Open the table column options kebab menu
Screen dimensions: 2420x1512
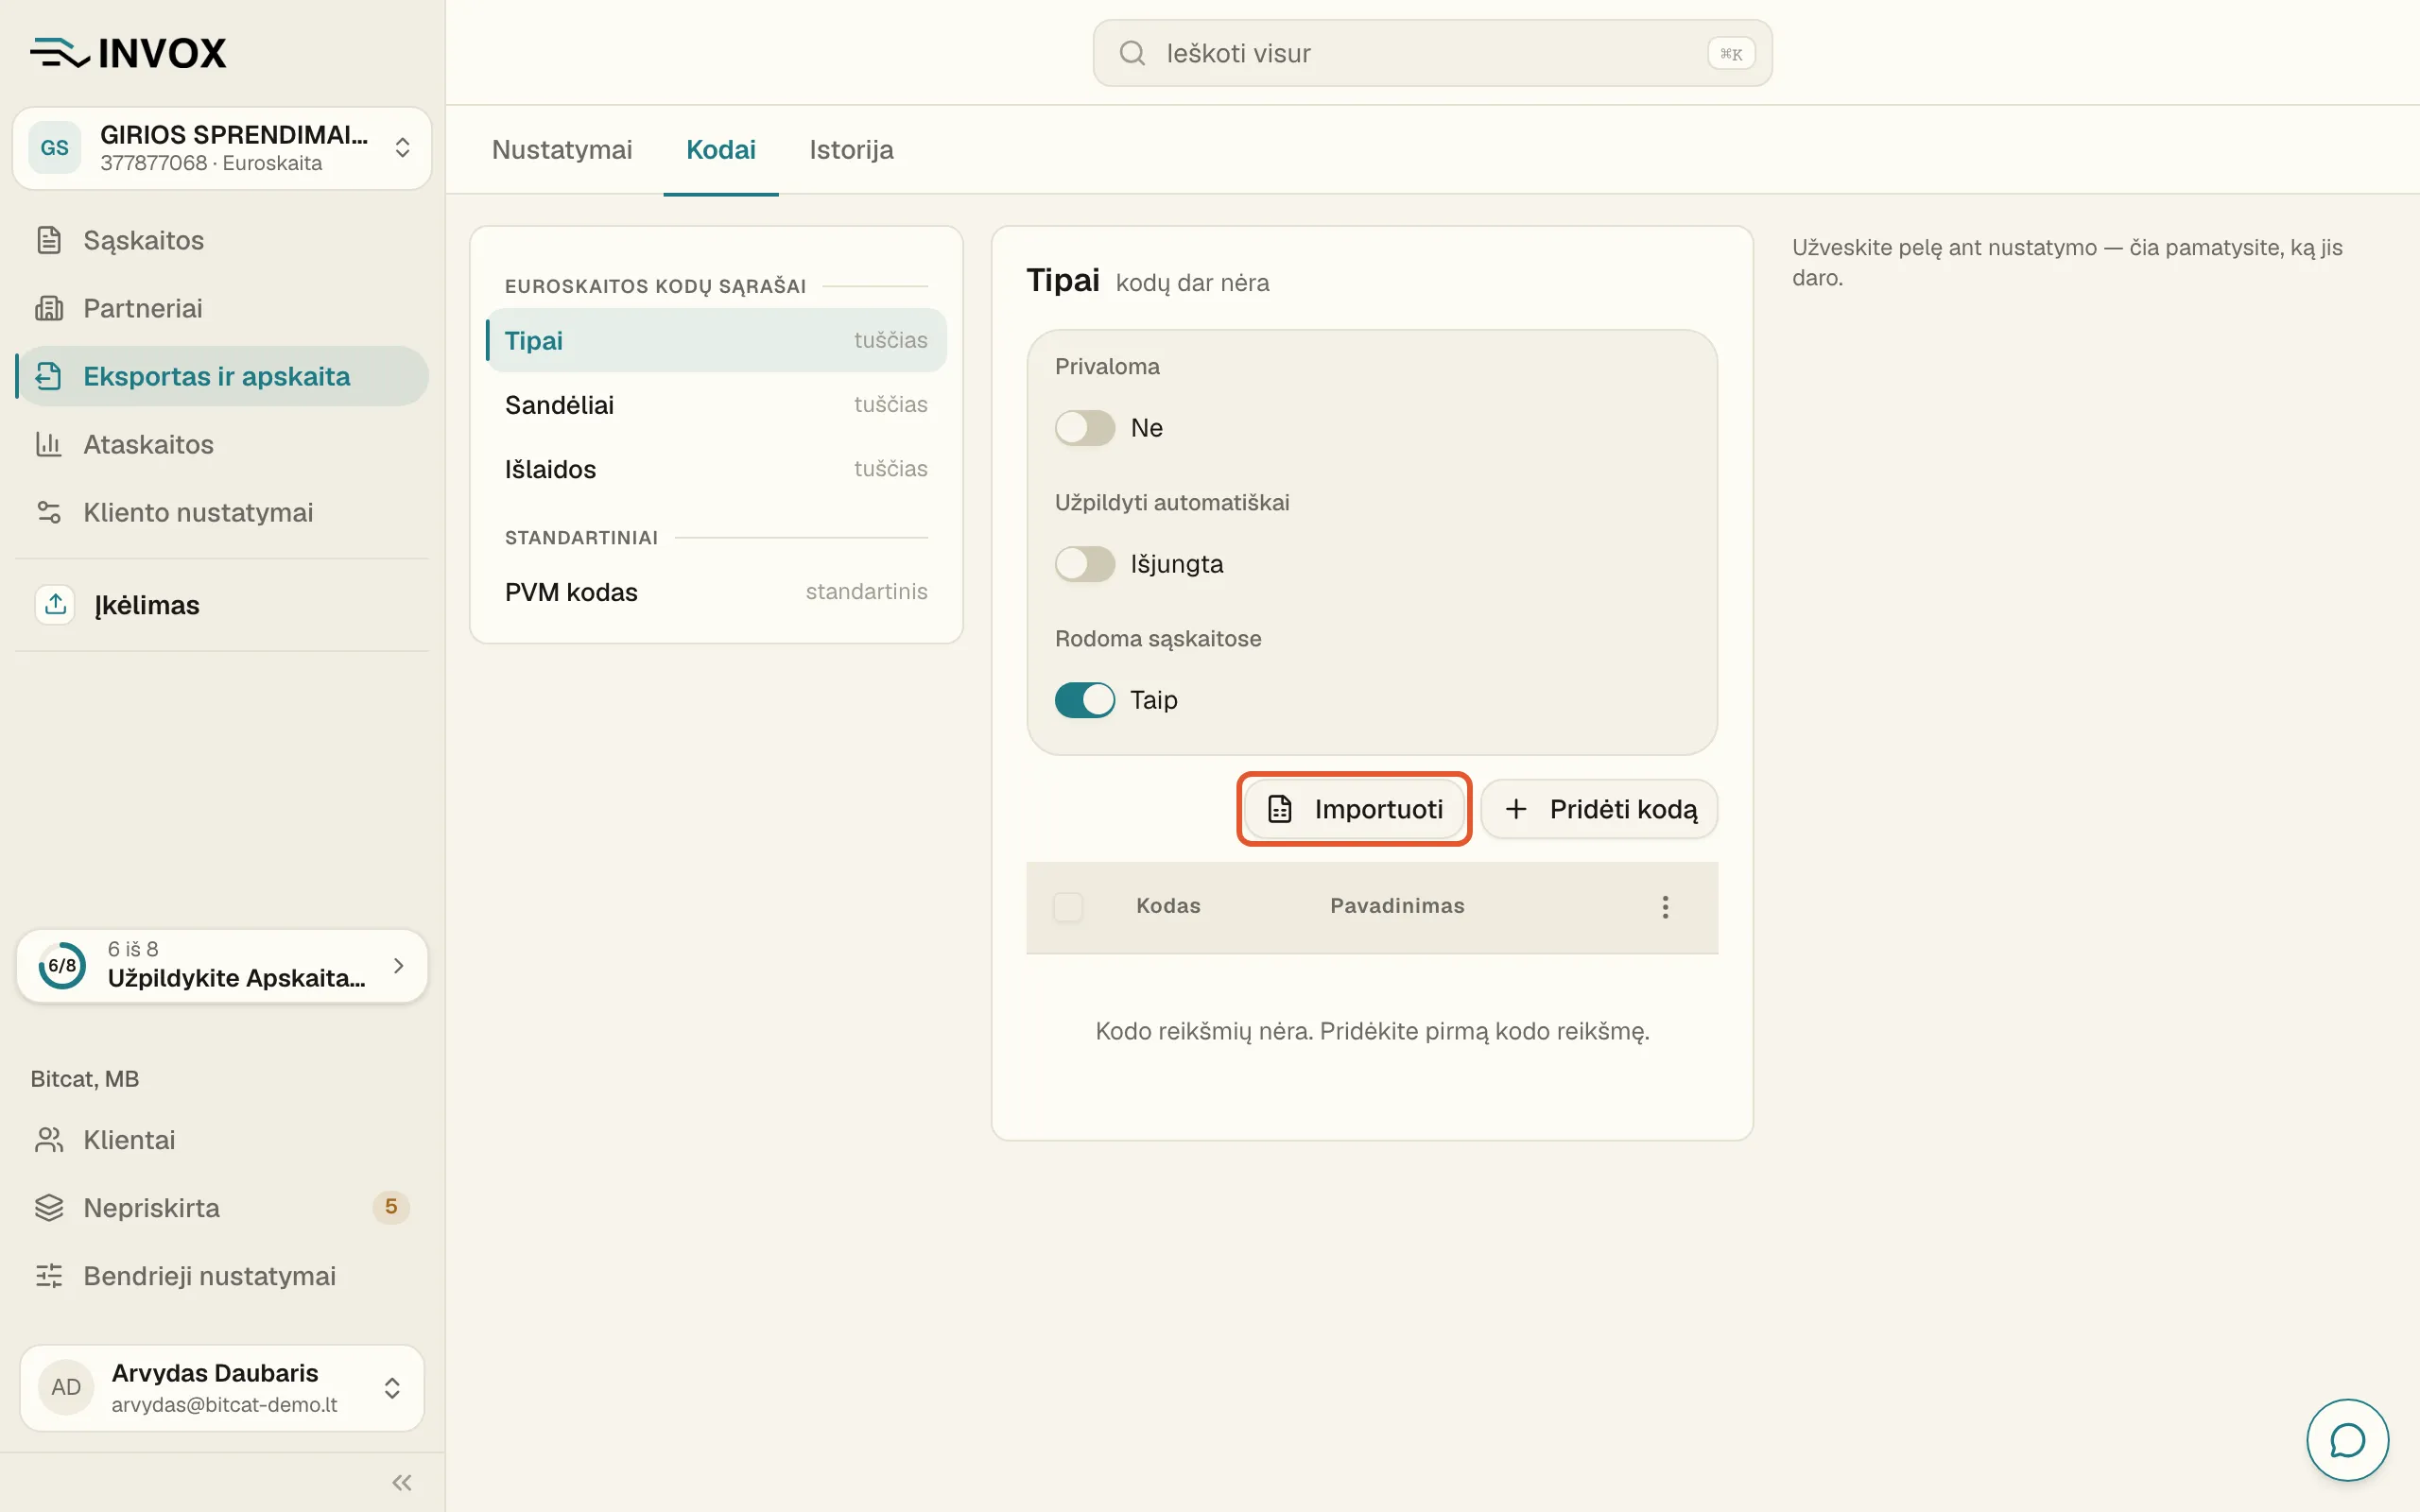click(x=1665, y=907)
